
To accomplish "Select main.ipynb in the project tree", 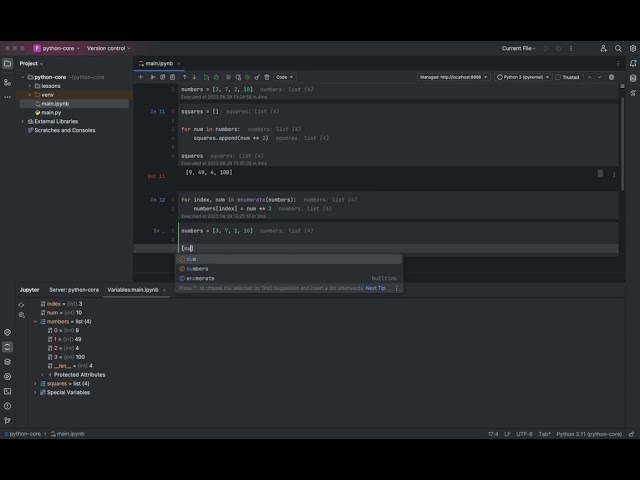I will point(55,104).
